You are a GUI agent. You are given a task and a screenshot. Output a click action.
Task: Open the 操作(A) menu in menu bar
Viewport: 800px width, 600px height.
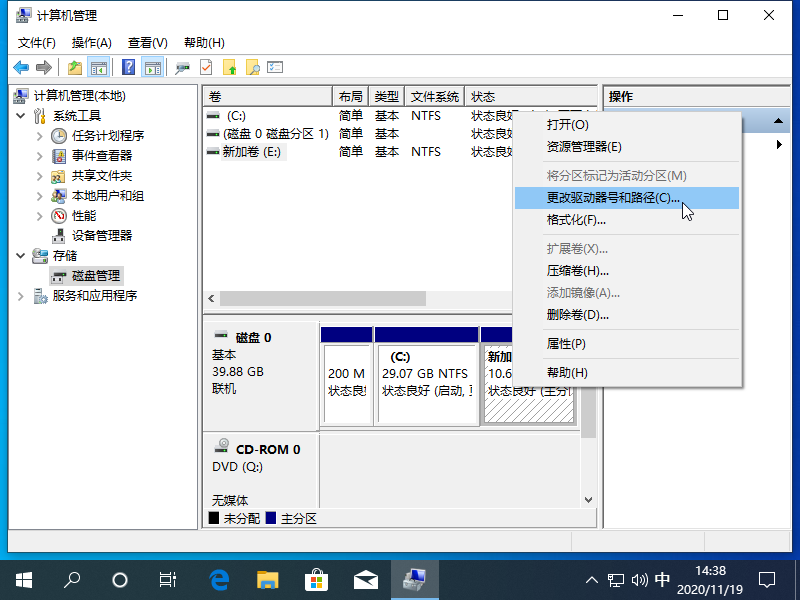91,43
